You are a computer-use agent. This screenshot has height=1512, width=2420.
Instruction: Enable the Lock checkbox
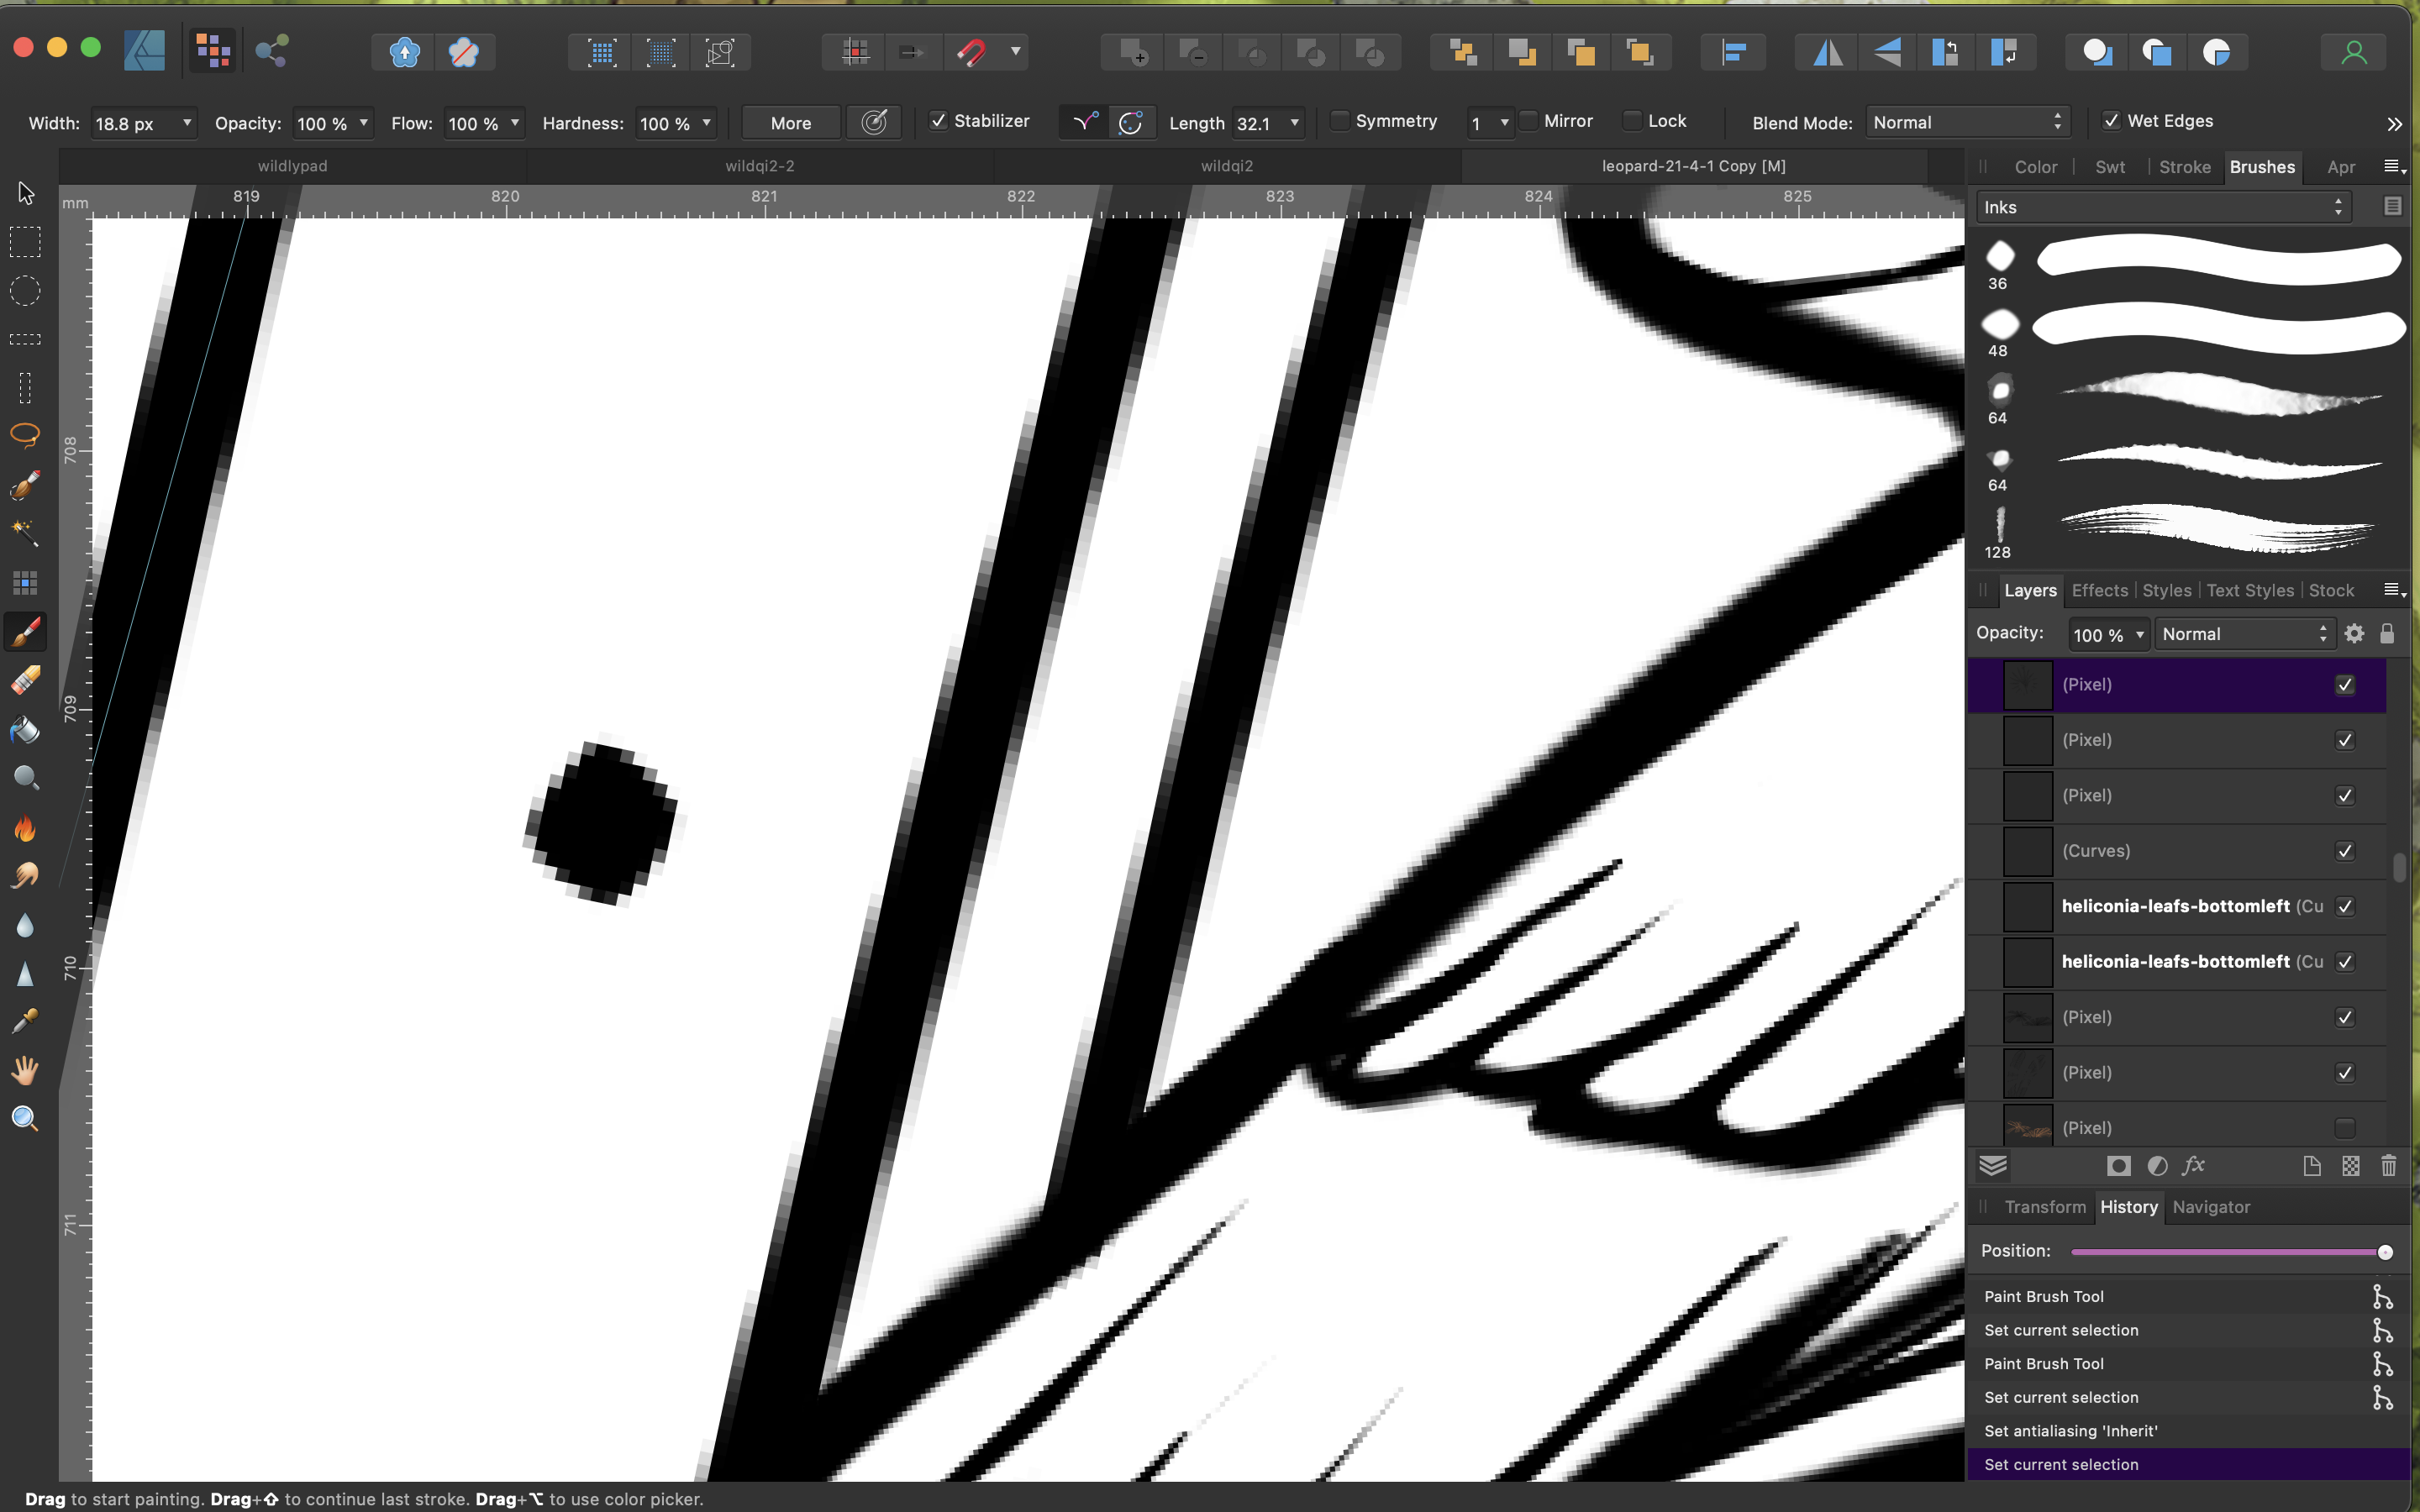tap(1632, 121)
